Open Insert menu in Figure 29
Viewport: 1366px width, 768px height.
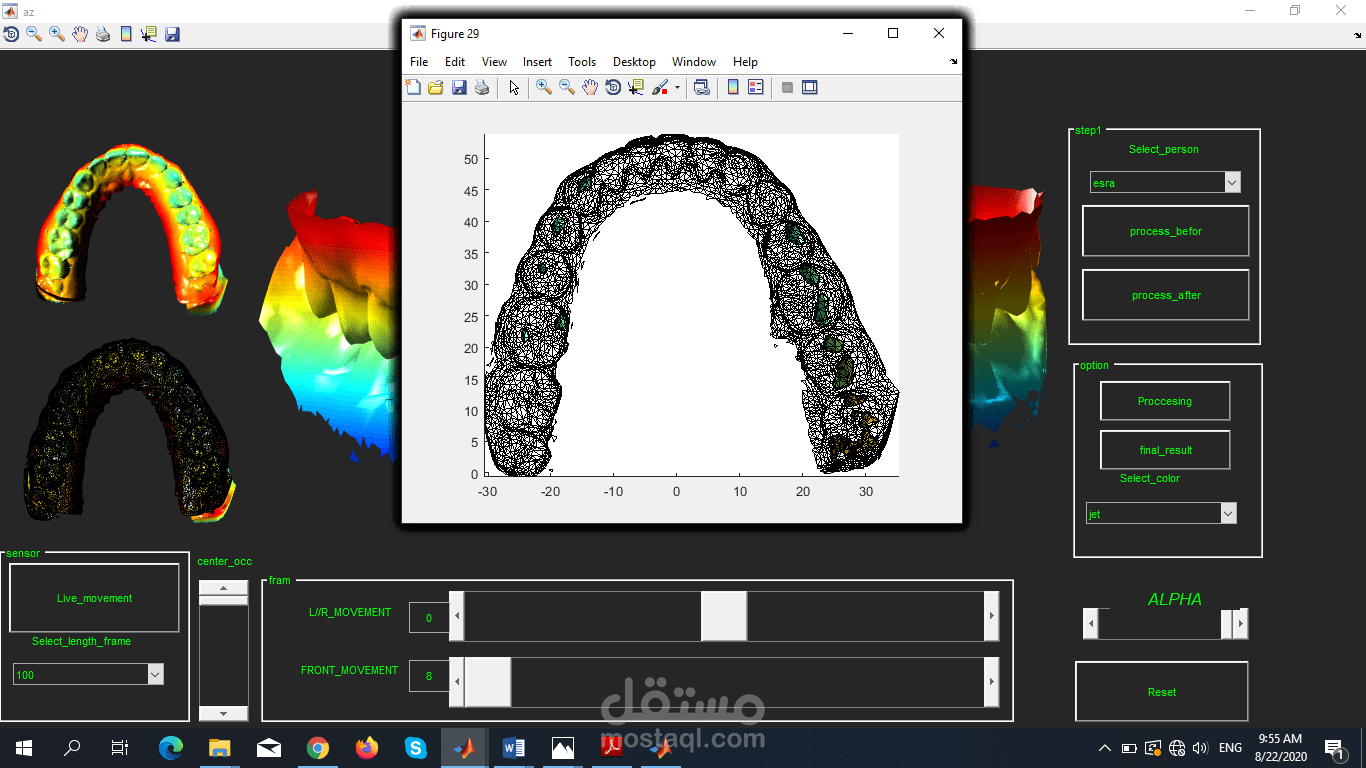(538, 62)
